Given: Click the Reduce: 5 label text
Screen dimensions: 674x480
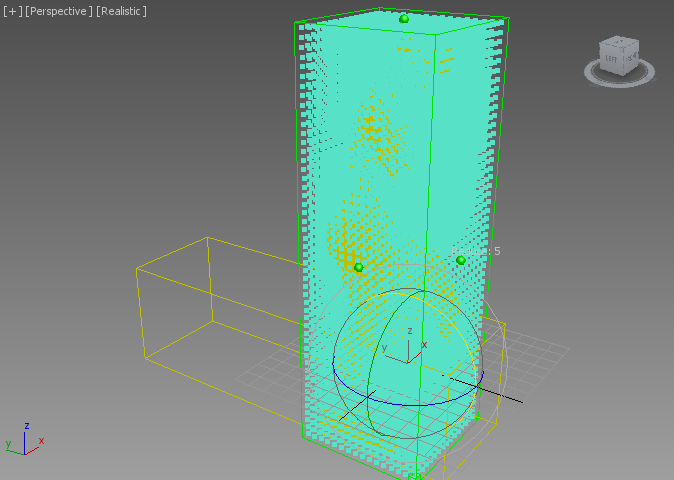Looking at the screenshot, I should tap(476, 251).
